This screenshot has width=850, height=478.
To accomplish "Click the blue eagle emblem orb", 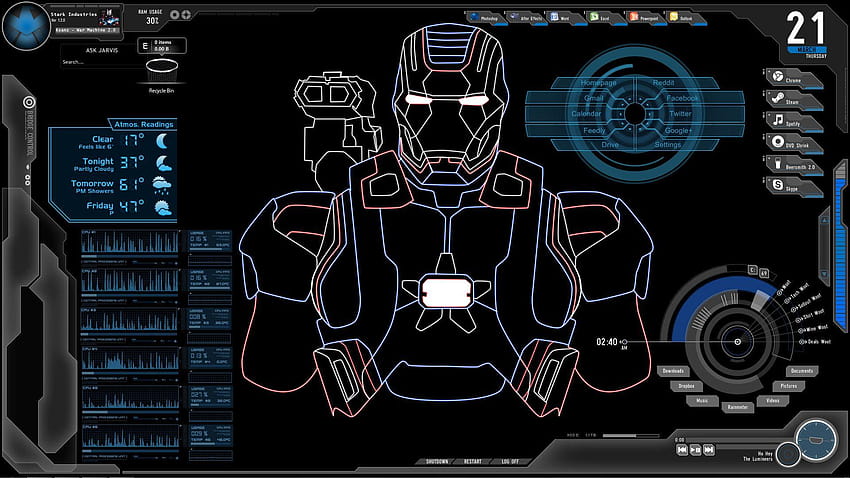I will tap(25, 25).
